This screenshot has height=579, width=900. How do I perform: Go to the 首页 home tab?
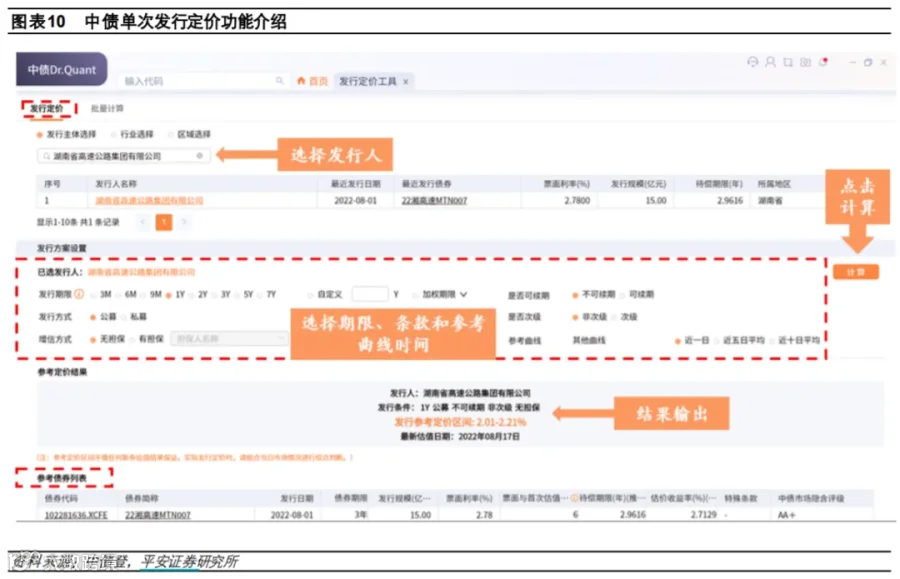pyautogui.click(x=312, y=81)
